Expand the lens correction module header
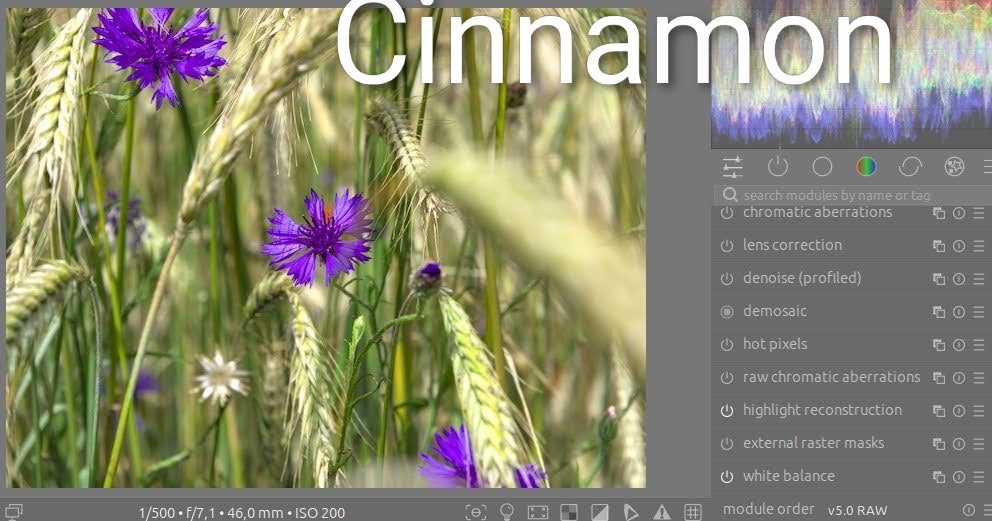 point(792,245)
